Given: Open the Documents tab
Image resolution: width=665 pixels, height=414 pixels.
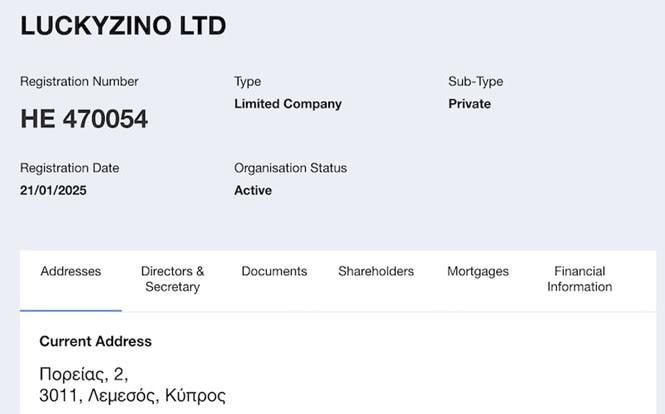Looking at the screenshot, I should coord(274,271).
